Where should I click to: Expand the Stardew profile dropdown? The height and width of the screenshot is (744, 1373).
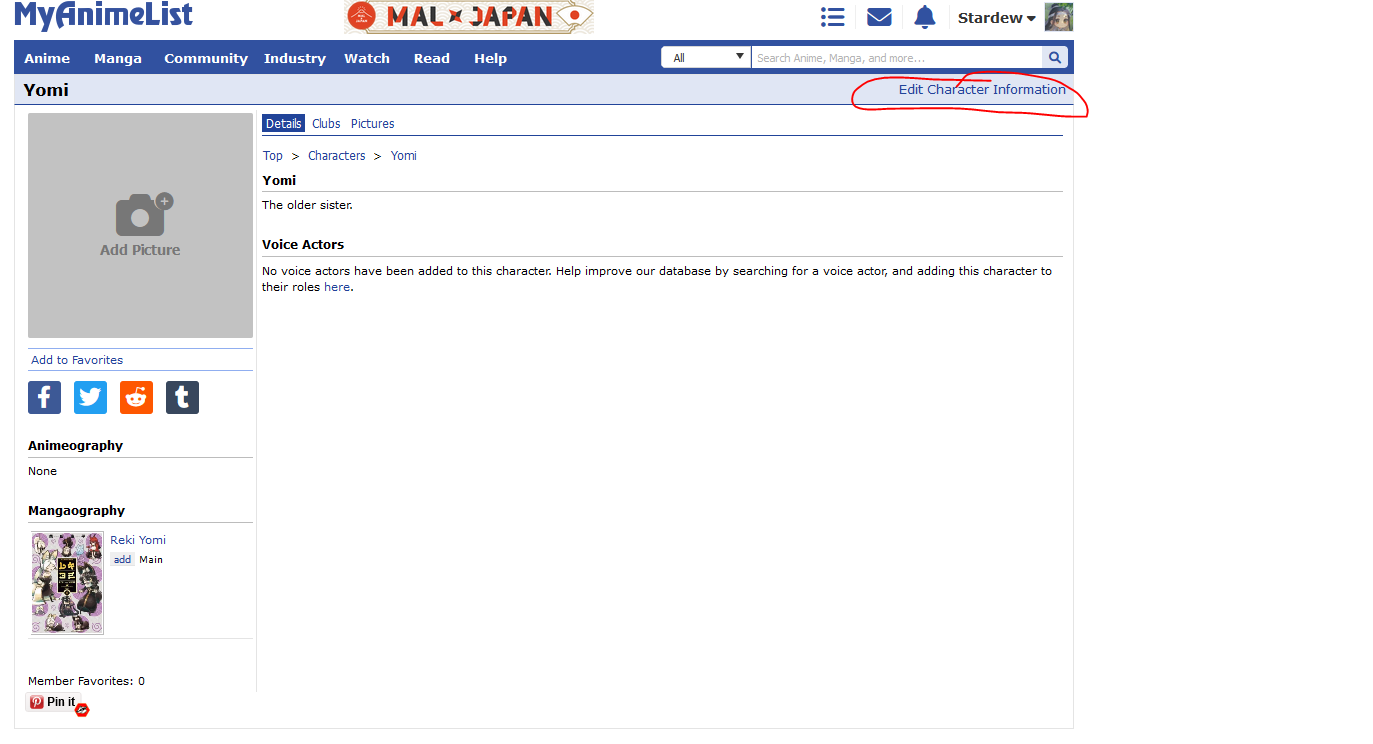[x=996, y=18]
